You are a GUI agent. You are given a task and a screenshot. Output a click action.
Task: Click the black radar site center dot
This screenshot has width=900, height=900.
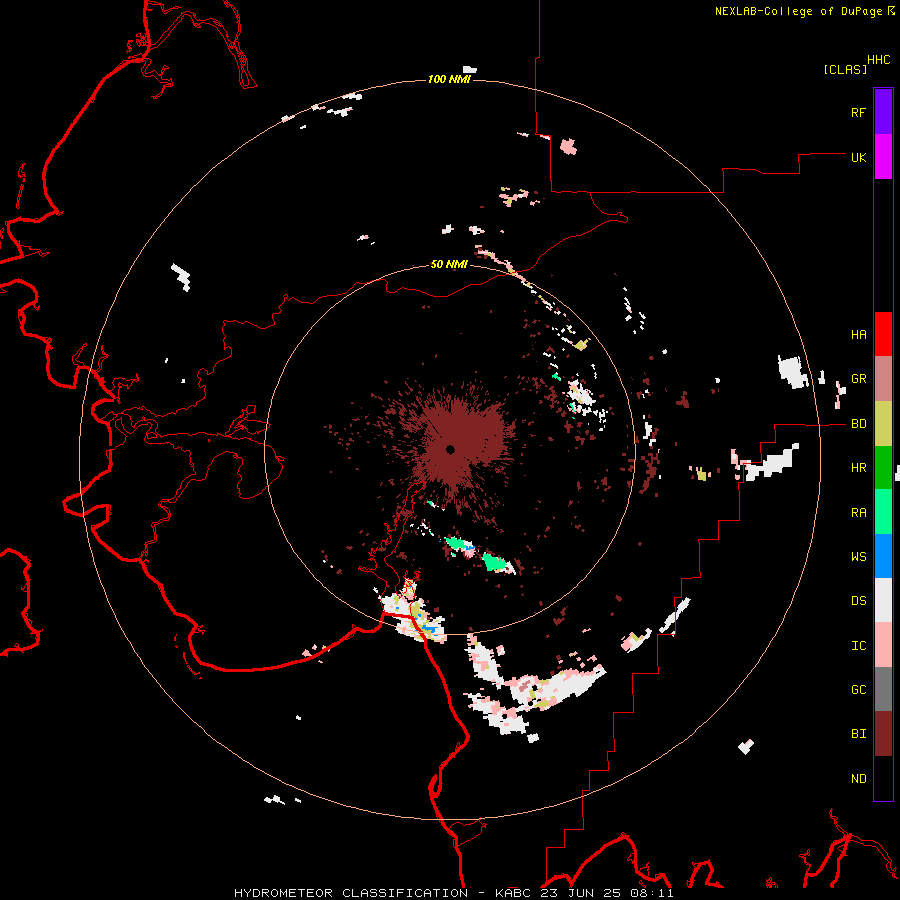[451, 449]
